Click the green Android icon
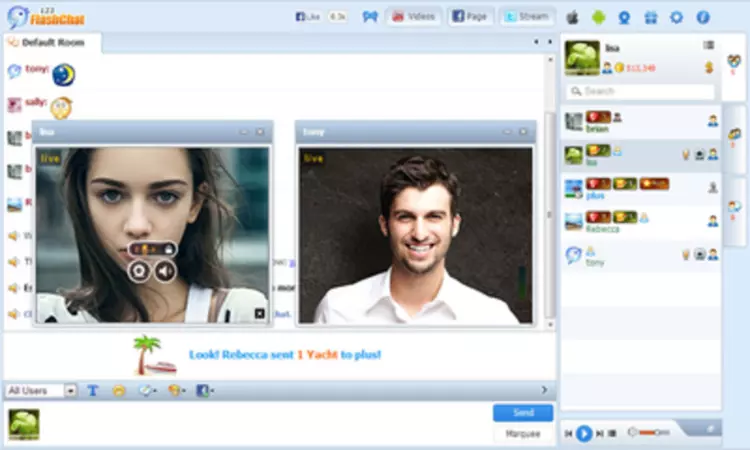 [598, 18]
